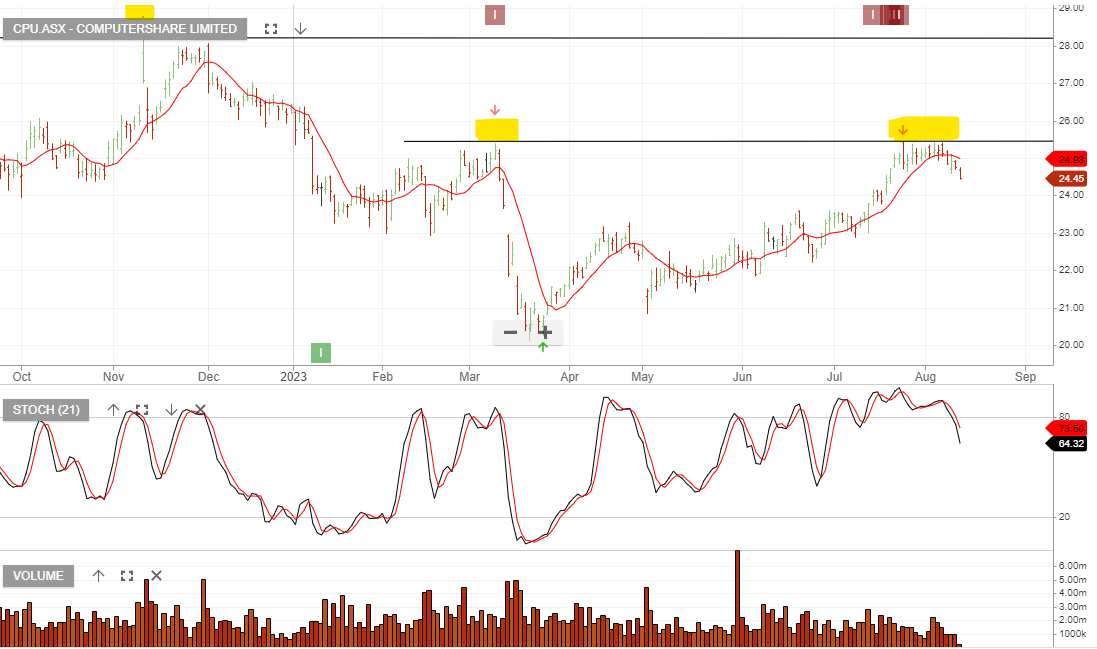The image size is (1097, 649).
Task: Move the STOCH panel down
Action: tap(171, 410)
